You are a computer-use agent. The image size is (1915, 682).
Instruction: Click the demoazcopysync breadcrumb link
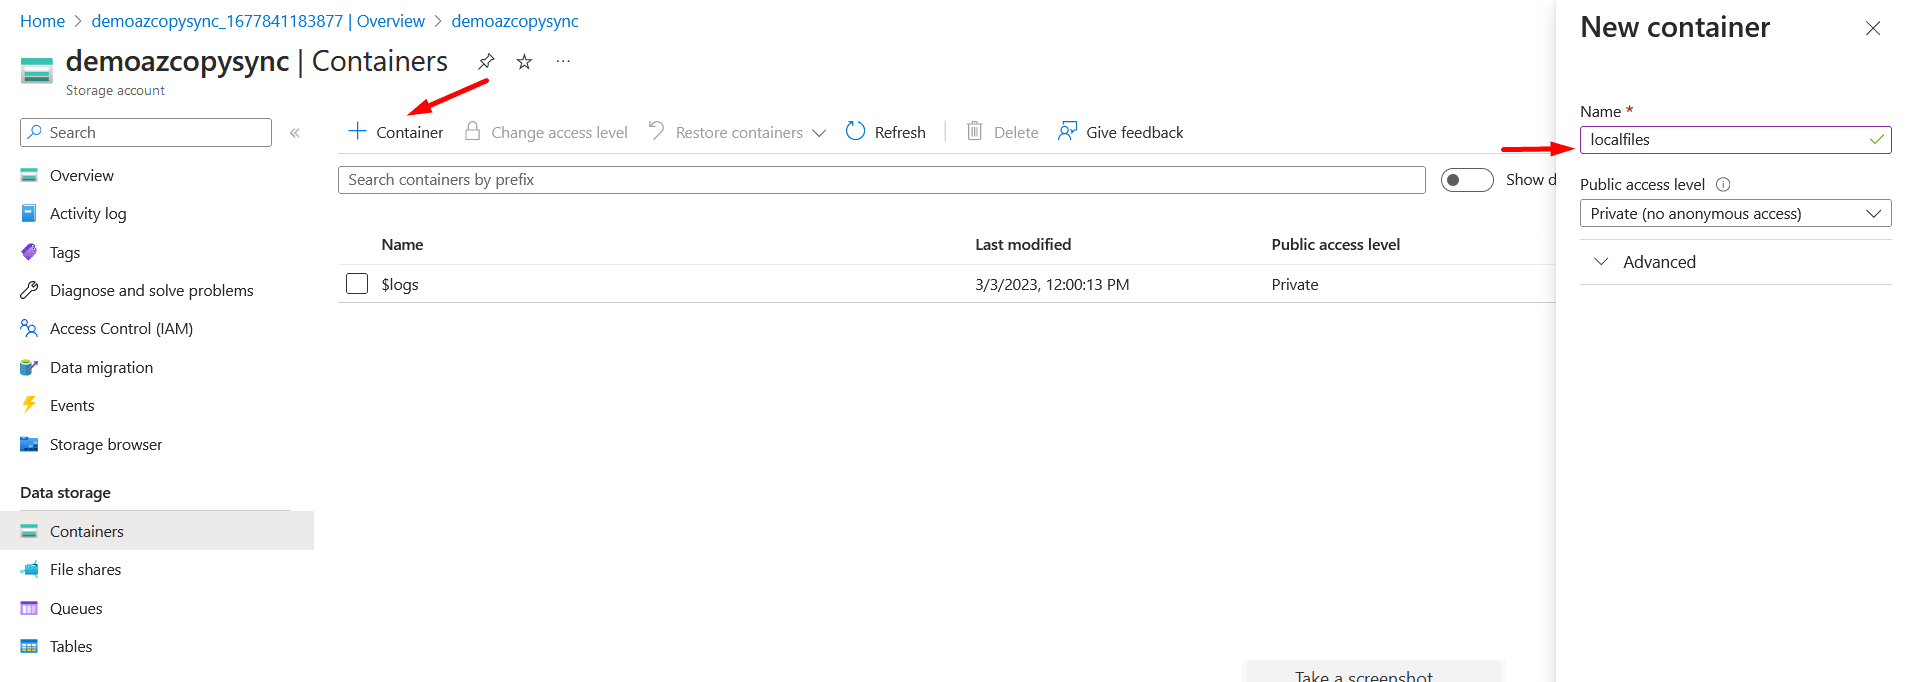coord(515,21)
